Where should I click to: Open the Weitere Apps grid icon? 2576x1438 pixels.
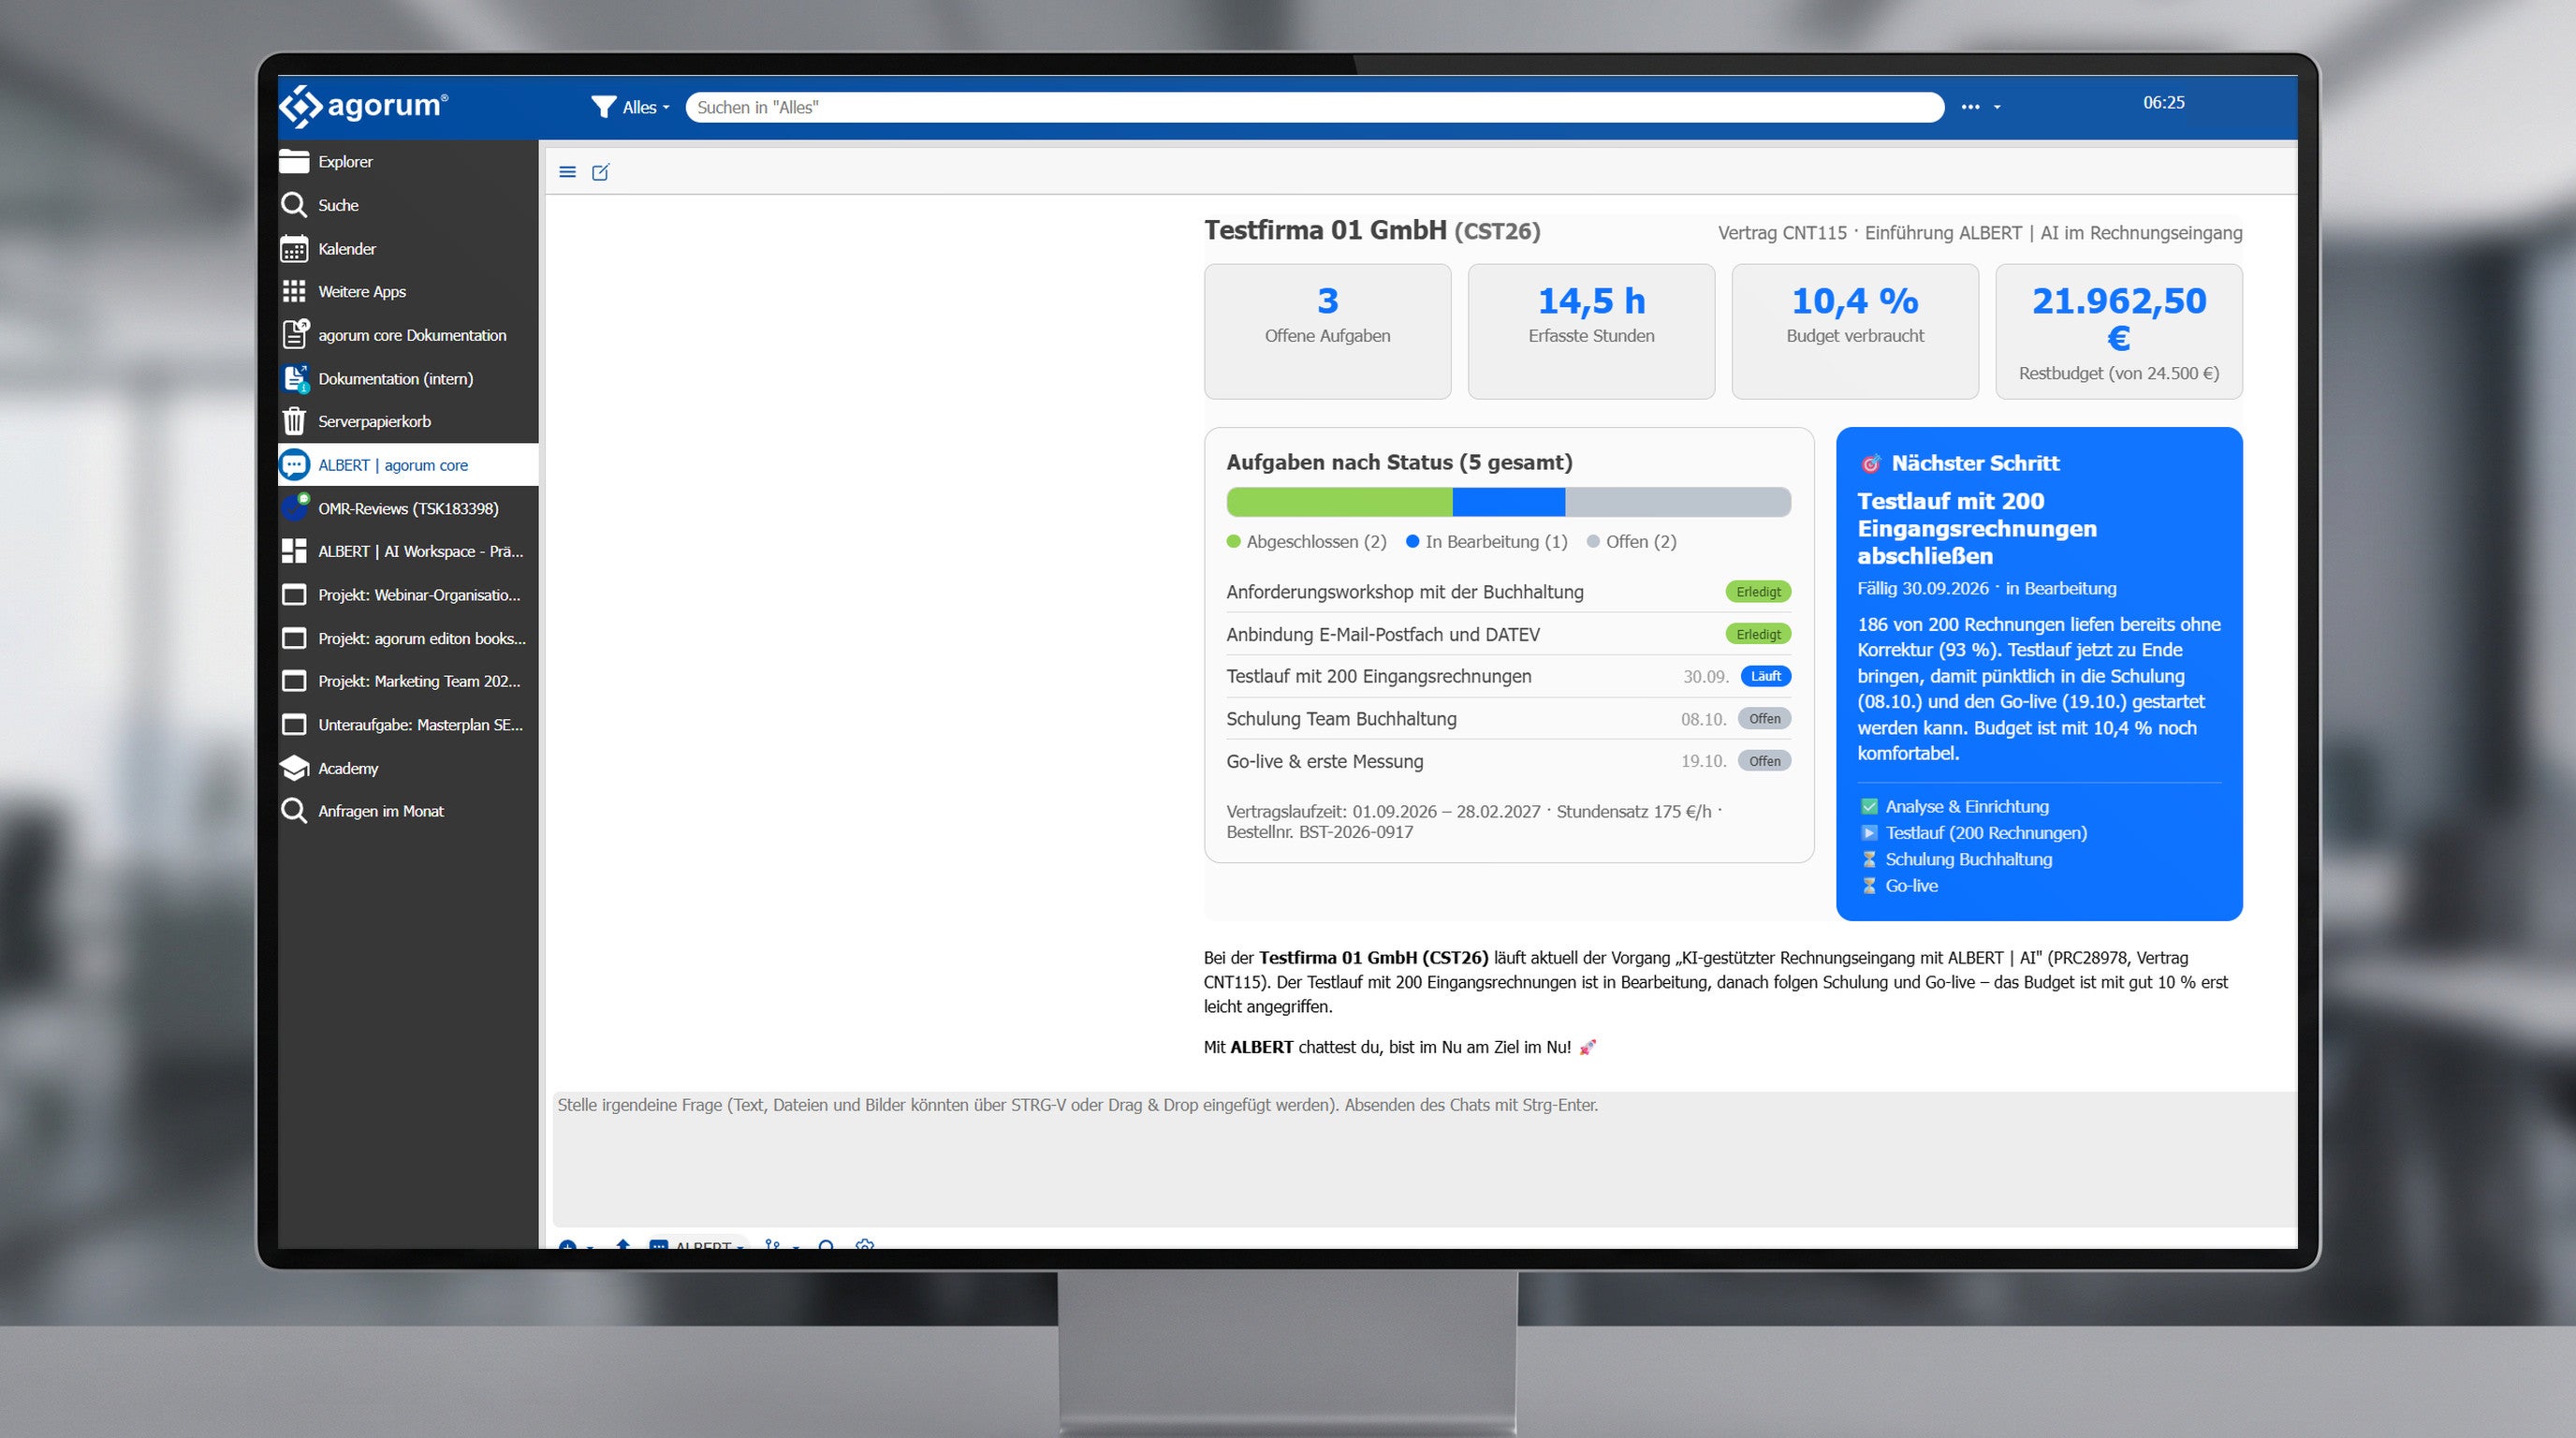(294, 291)
